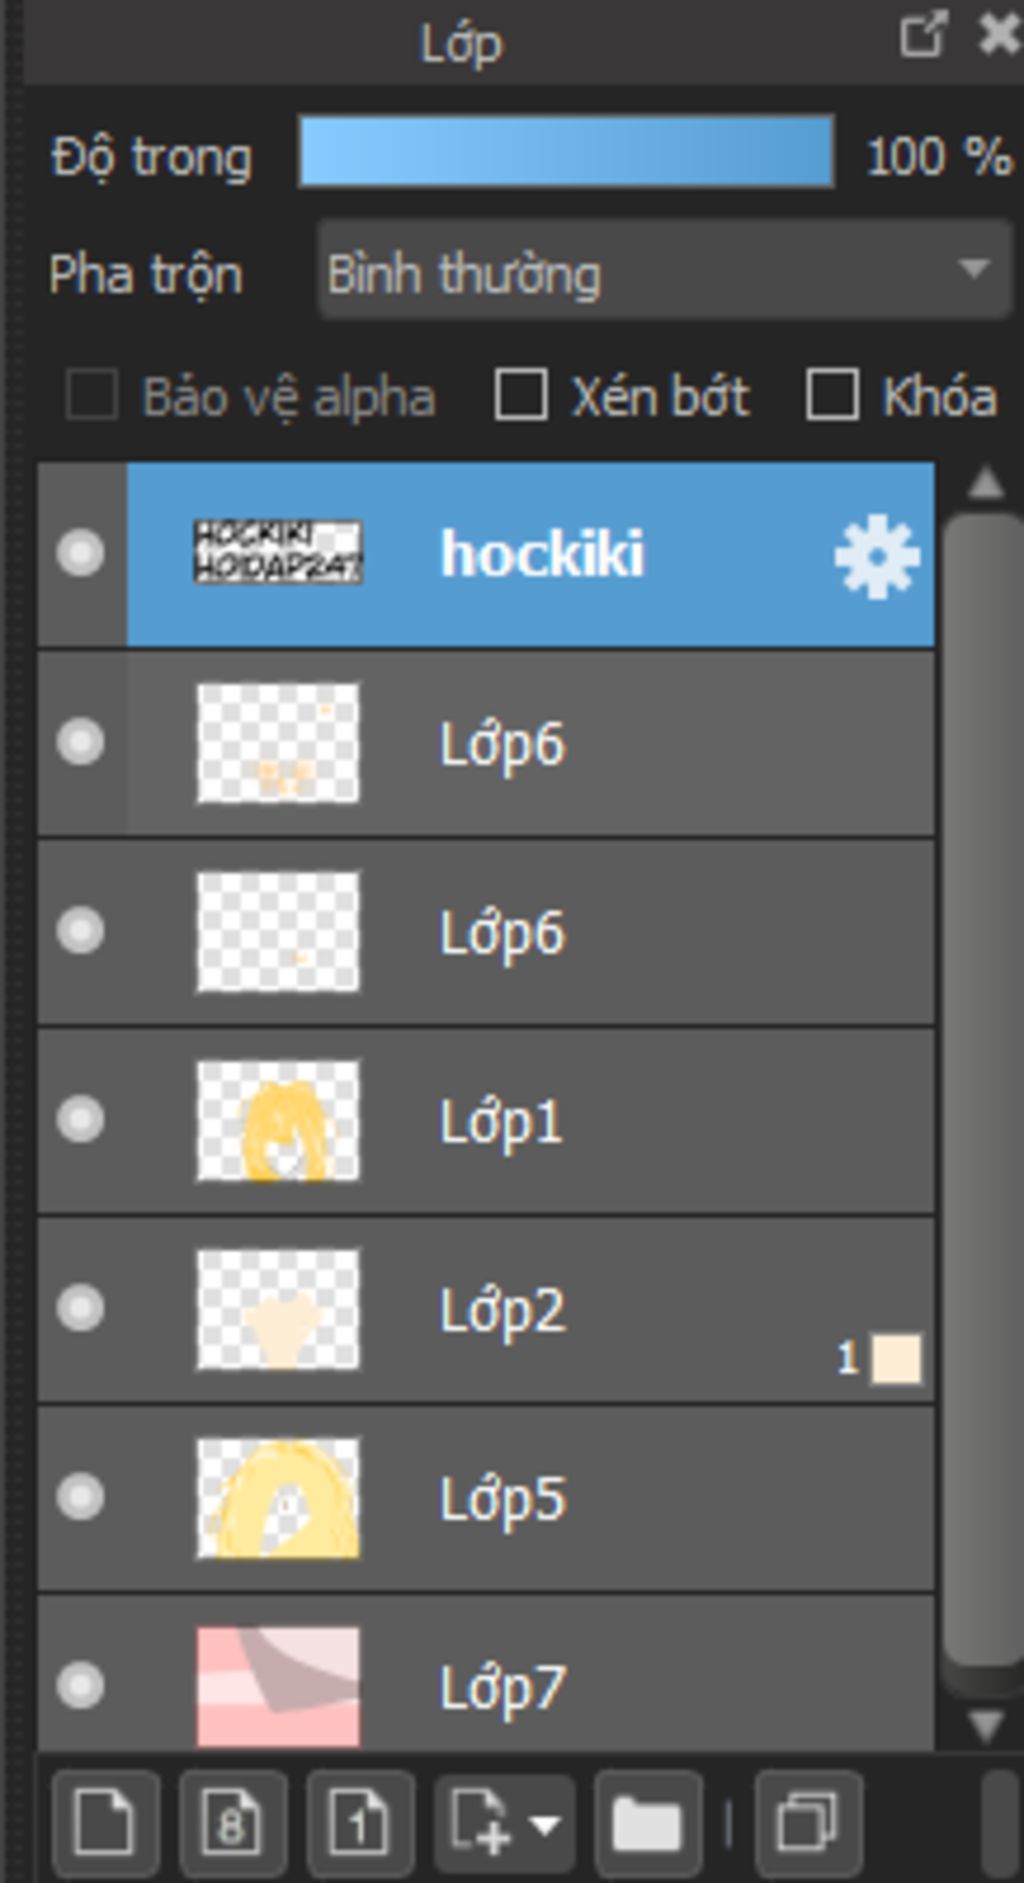
Task: Create a new layer folder
Action: tap(646, 1823)
